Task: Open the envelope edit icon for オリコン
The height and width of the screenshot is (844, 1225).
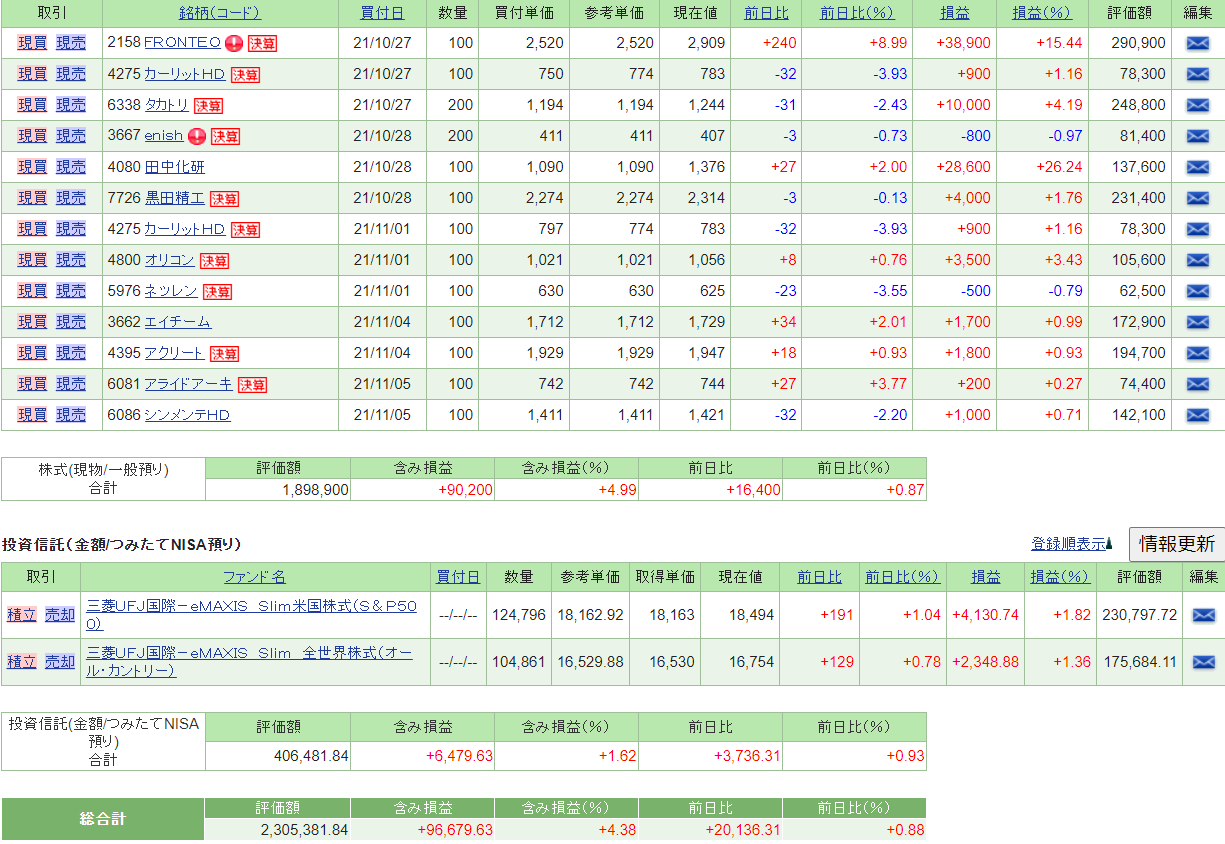Action: [1197, 260]
